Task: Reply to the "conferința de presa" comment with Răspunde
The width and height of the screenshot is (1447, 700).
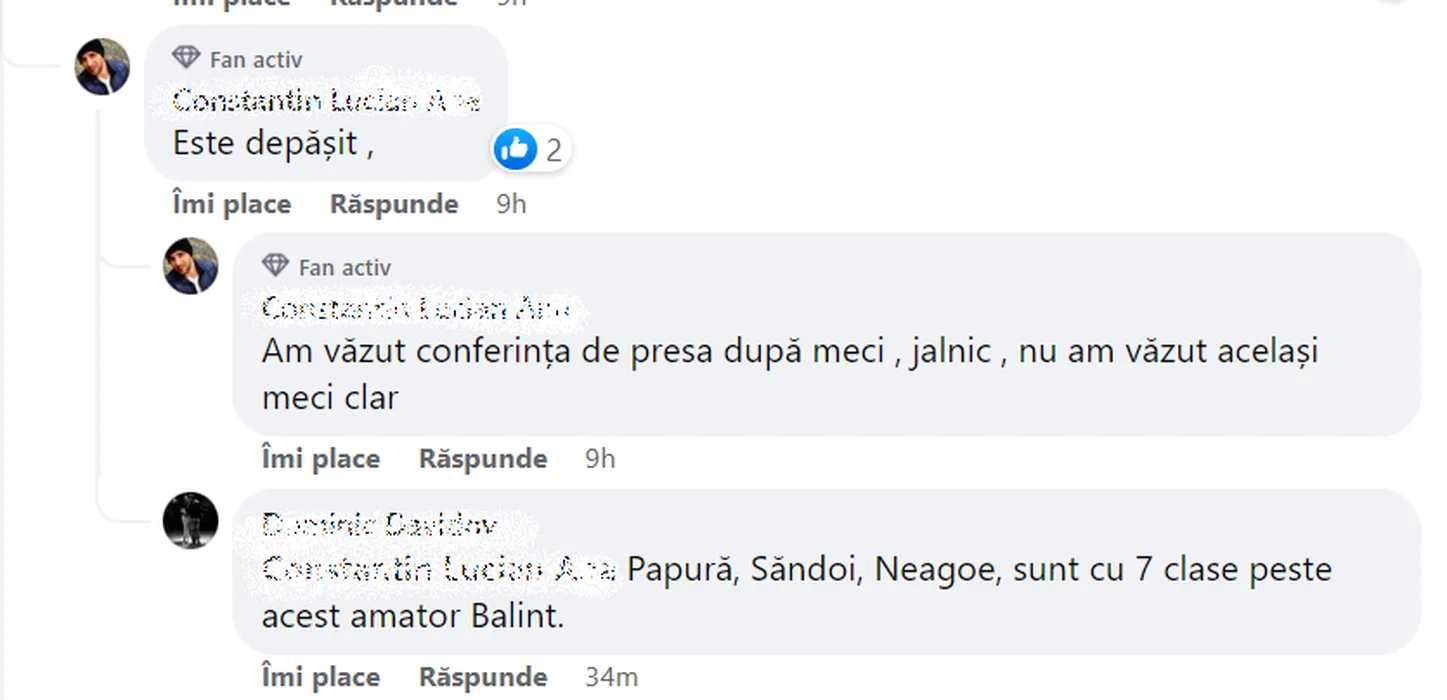Action: [x=483, y=459]
